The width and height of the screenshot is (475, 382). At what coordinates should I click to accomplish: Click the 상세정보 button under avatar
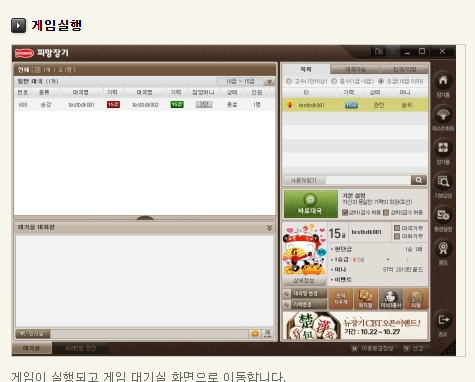point(304,281)
